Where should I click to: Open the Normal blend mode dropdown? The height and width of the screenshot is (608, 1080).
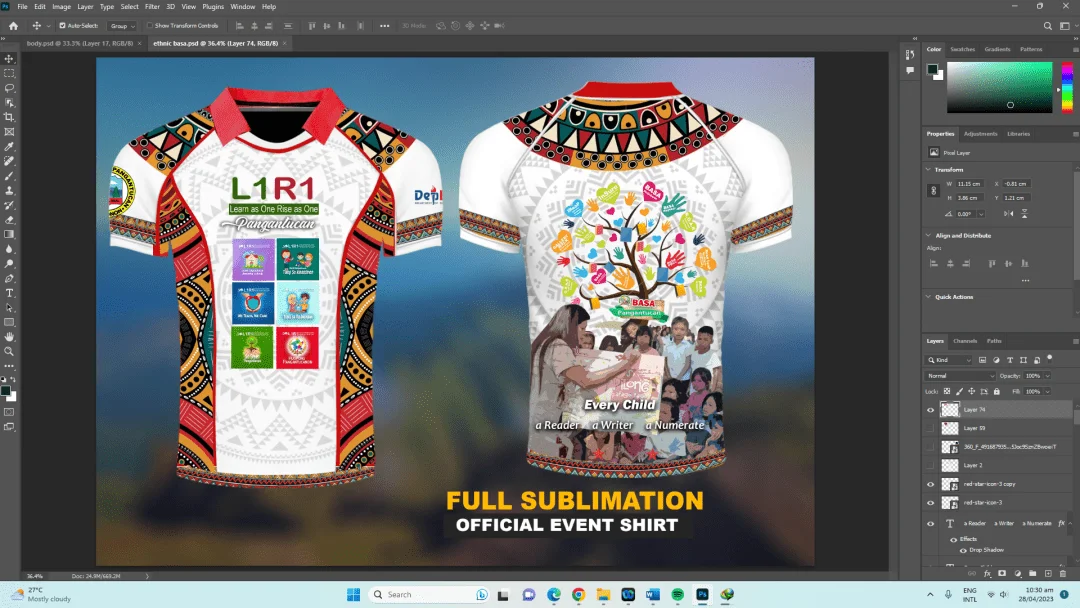point(960,376)
